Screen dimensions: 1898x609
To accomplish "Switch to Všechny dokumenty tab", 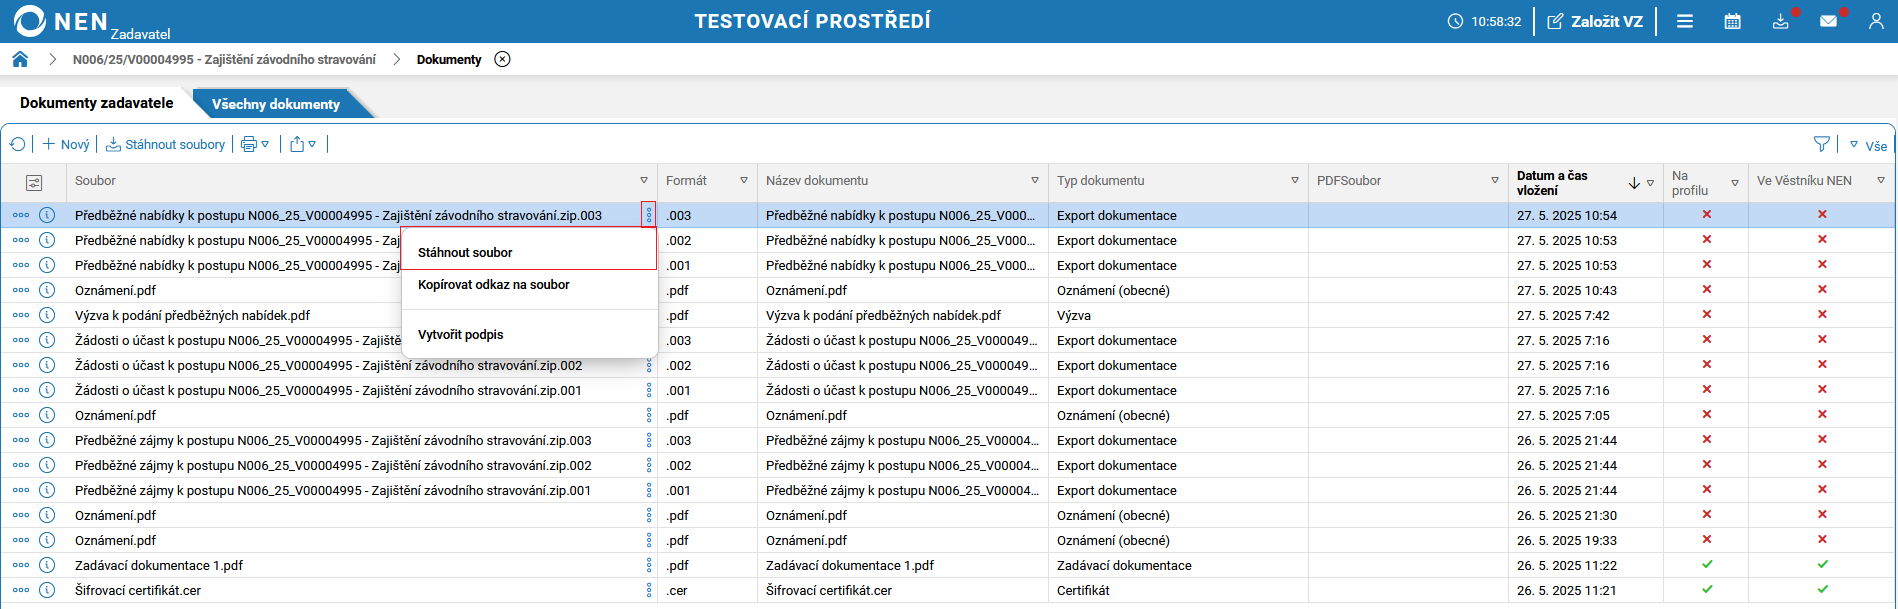I will click(x=276, y=104).
